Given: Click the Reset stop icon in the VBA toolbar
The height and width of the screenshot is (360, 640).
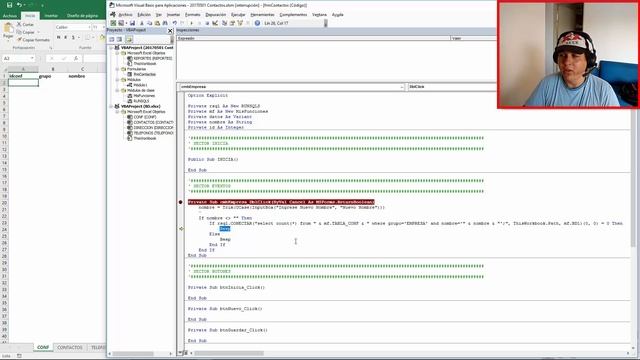Looking at the screenshot, I should pos(207,23).
